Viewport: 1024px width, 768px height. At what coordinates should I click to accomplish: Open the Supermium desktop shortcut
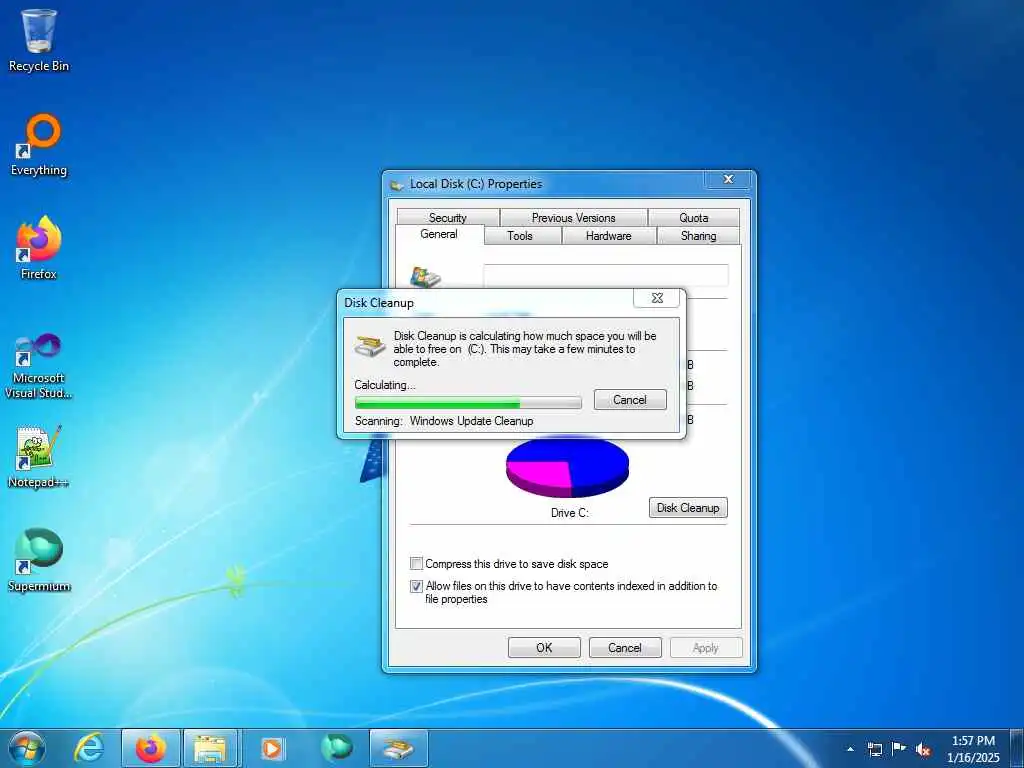click(x=39, y=560)
